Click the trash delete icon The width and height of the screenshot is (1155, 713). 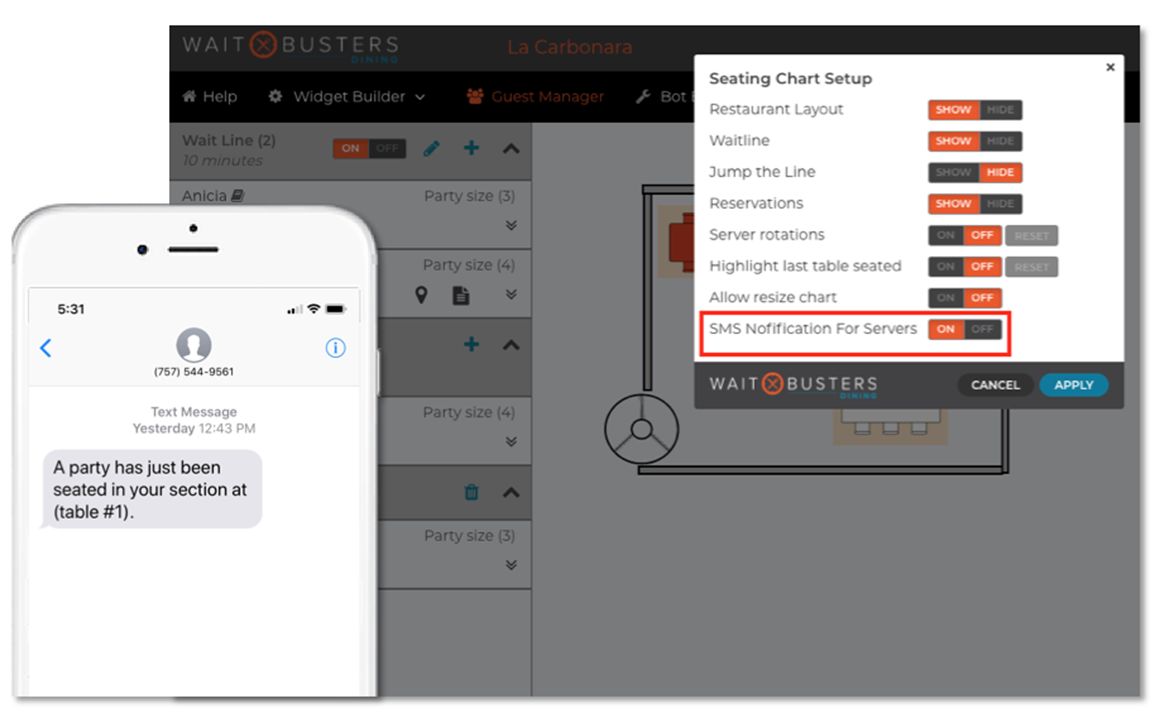[471, 492]
